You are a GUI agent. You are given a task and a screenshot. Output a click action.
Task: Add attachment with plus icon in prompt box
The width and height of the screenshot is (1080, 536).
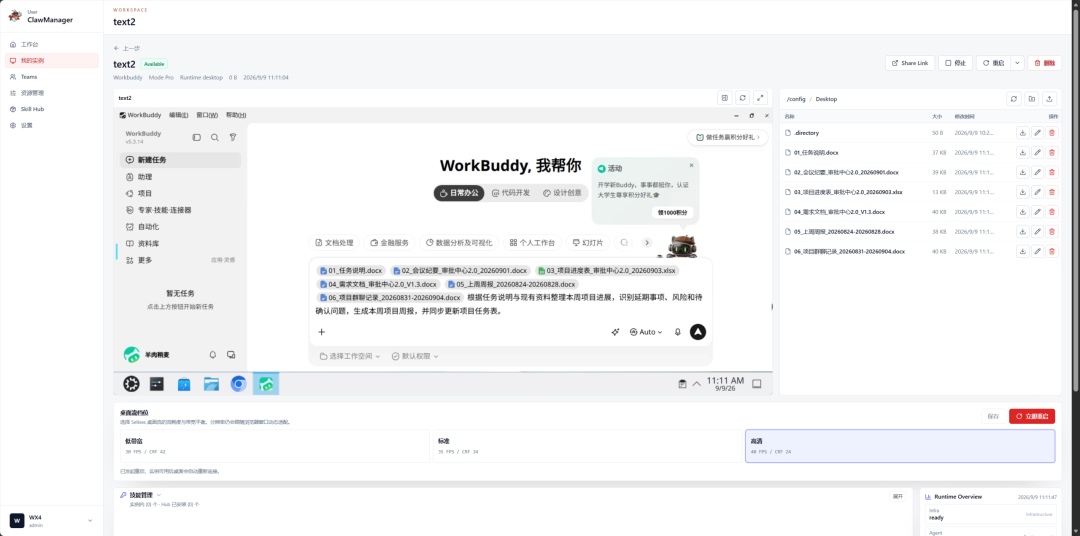coord(321,332)
